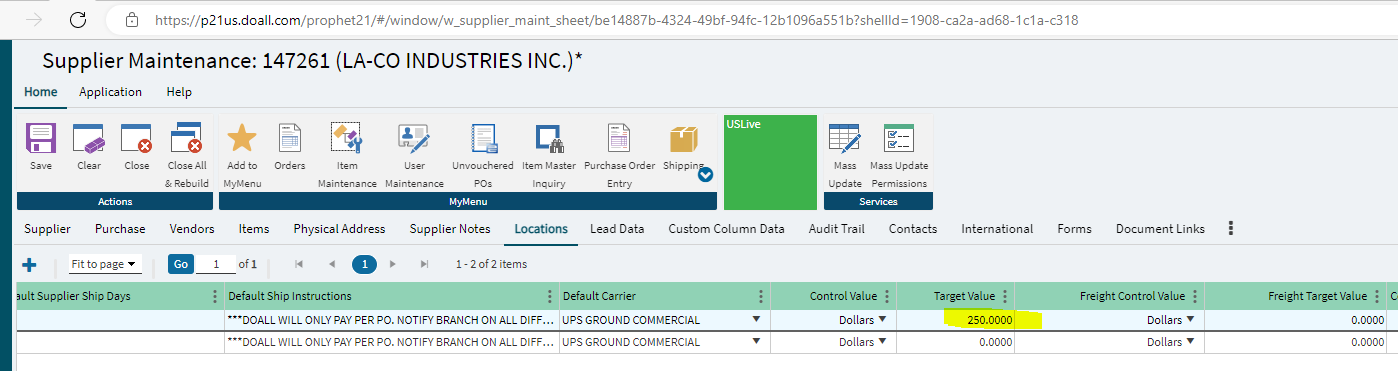This screenshot has height=371, width=1398.
Task: Open the Purchase Order Entry icon
Action: tap(619, 138)
